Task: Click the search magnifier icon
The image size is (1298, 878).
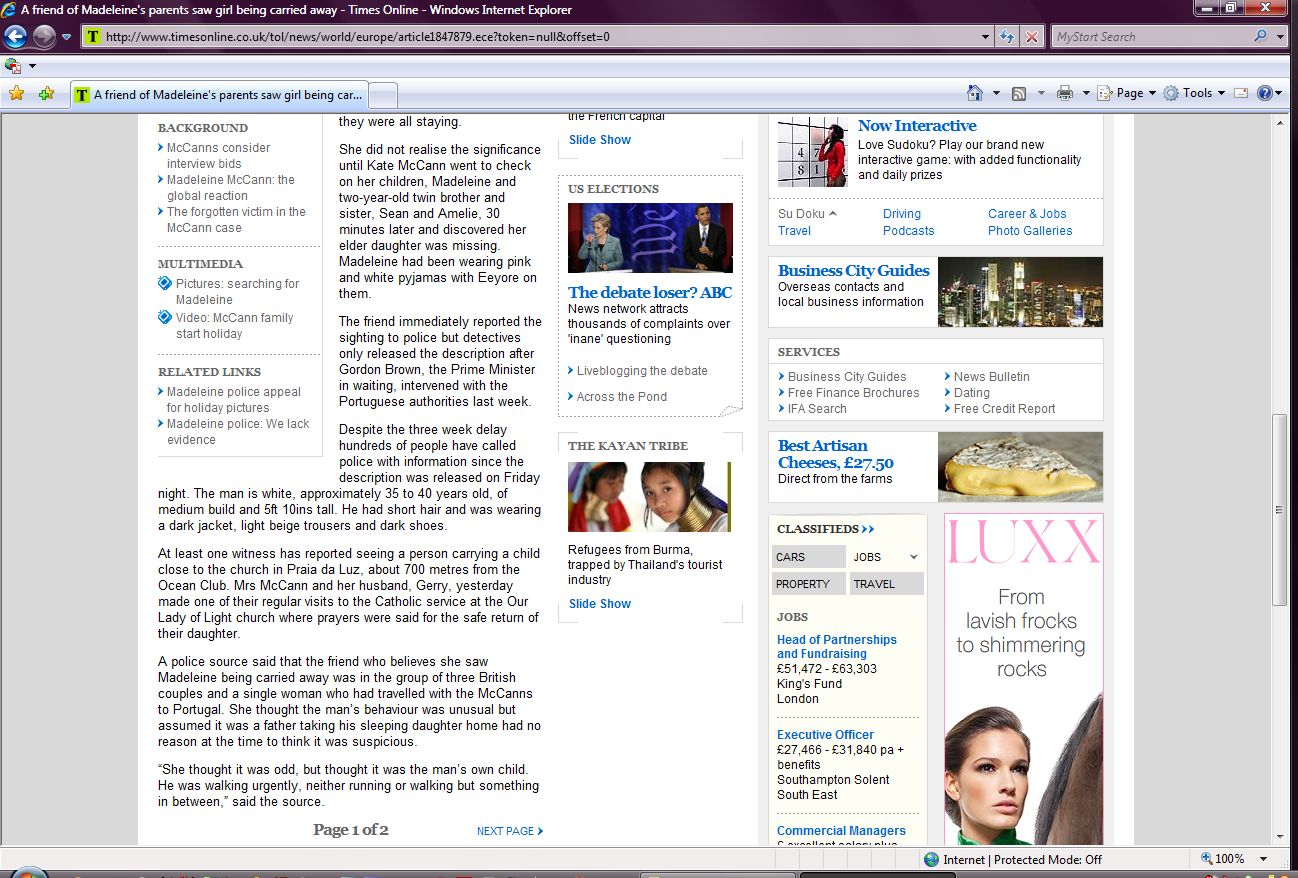Action: pos(1260,37)
